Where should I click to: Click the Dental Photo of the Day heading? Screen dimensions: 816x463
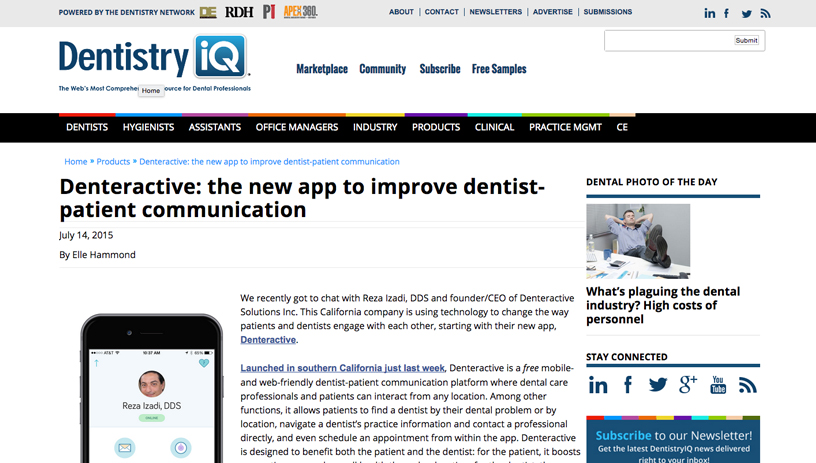coord(652,182)
